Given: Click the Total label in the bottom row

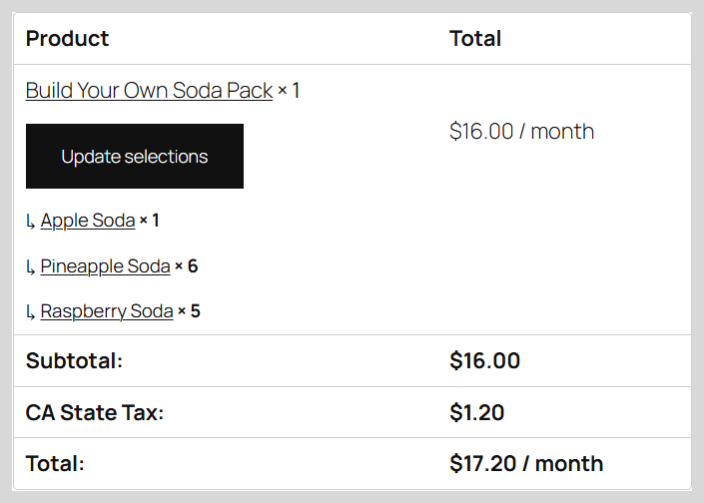Looking at the screenshot, I should pos(55,463).
